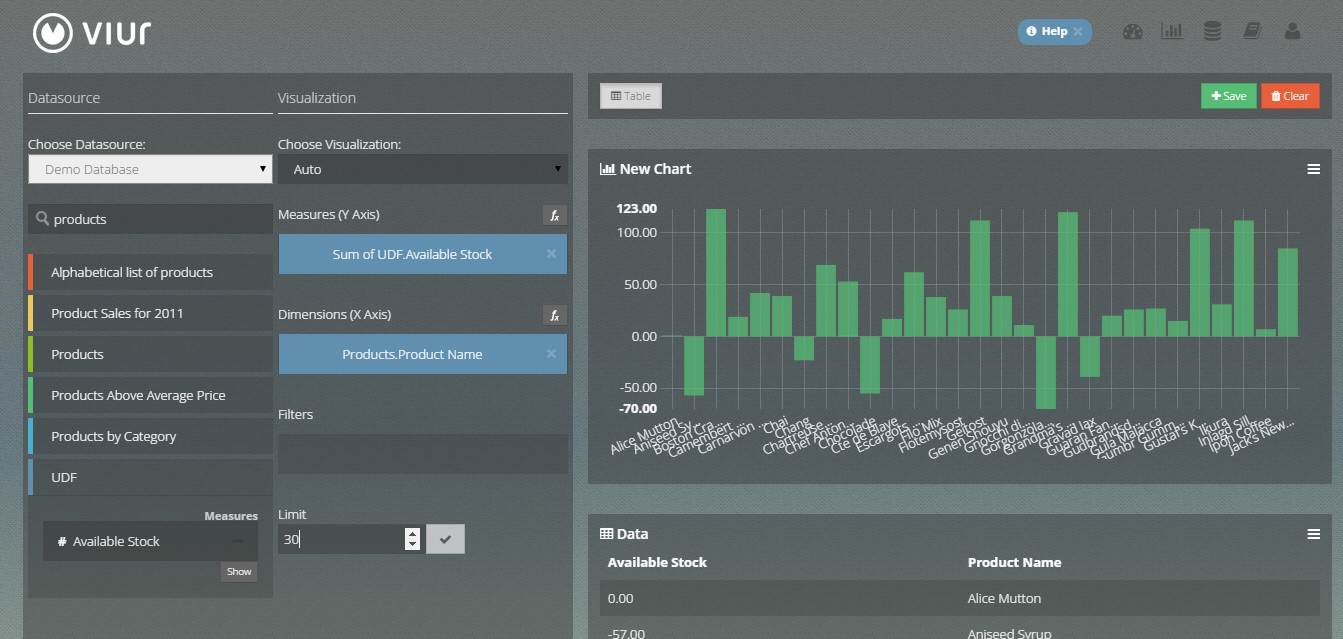Click the function button beside Measures (Y Axis)
Viewport: 1343px width, 639px height.
554,215
